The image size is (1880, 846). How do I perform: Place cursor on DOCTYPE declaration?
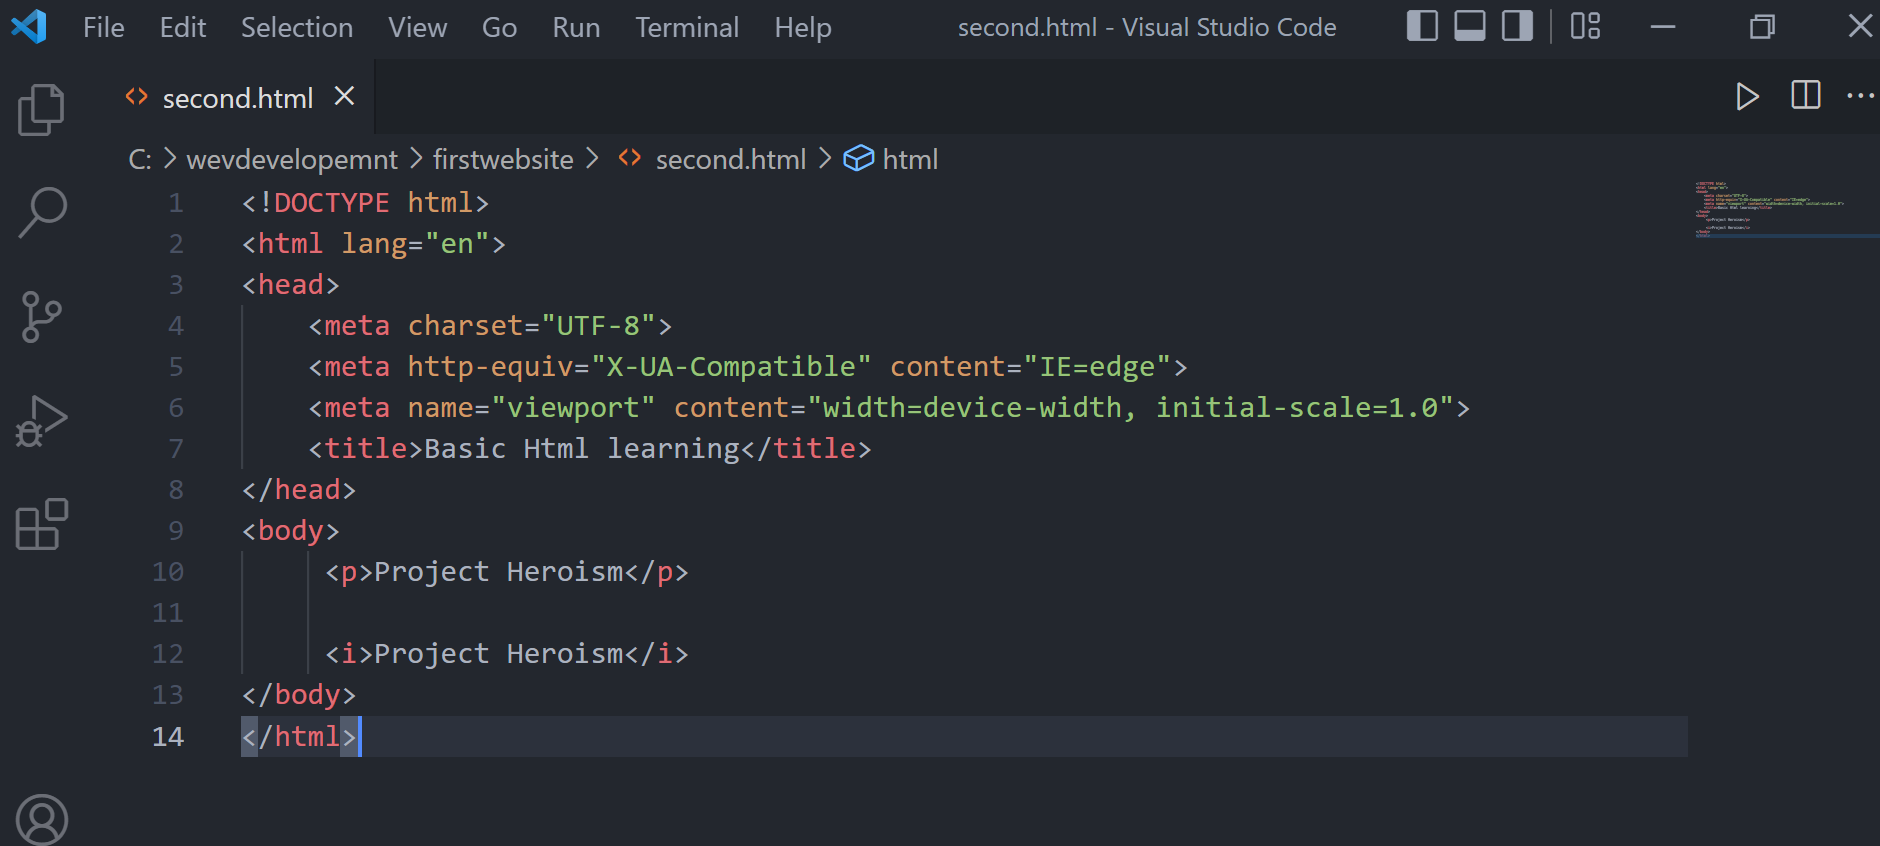[x=365, y=203]
